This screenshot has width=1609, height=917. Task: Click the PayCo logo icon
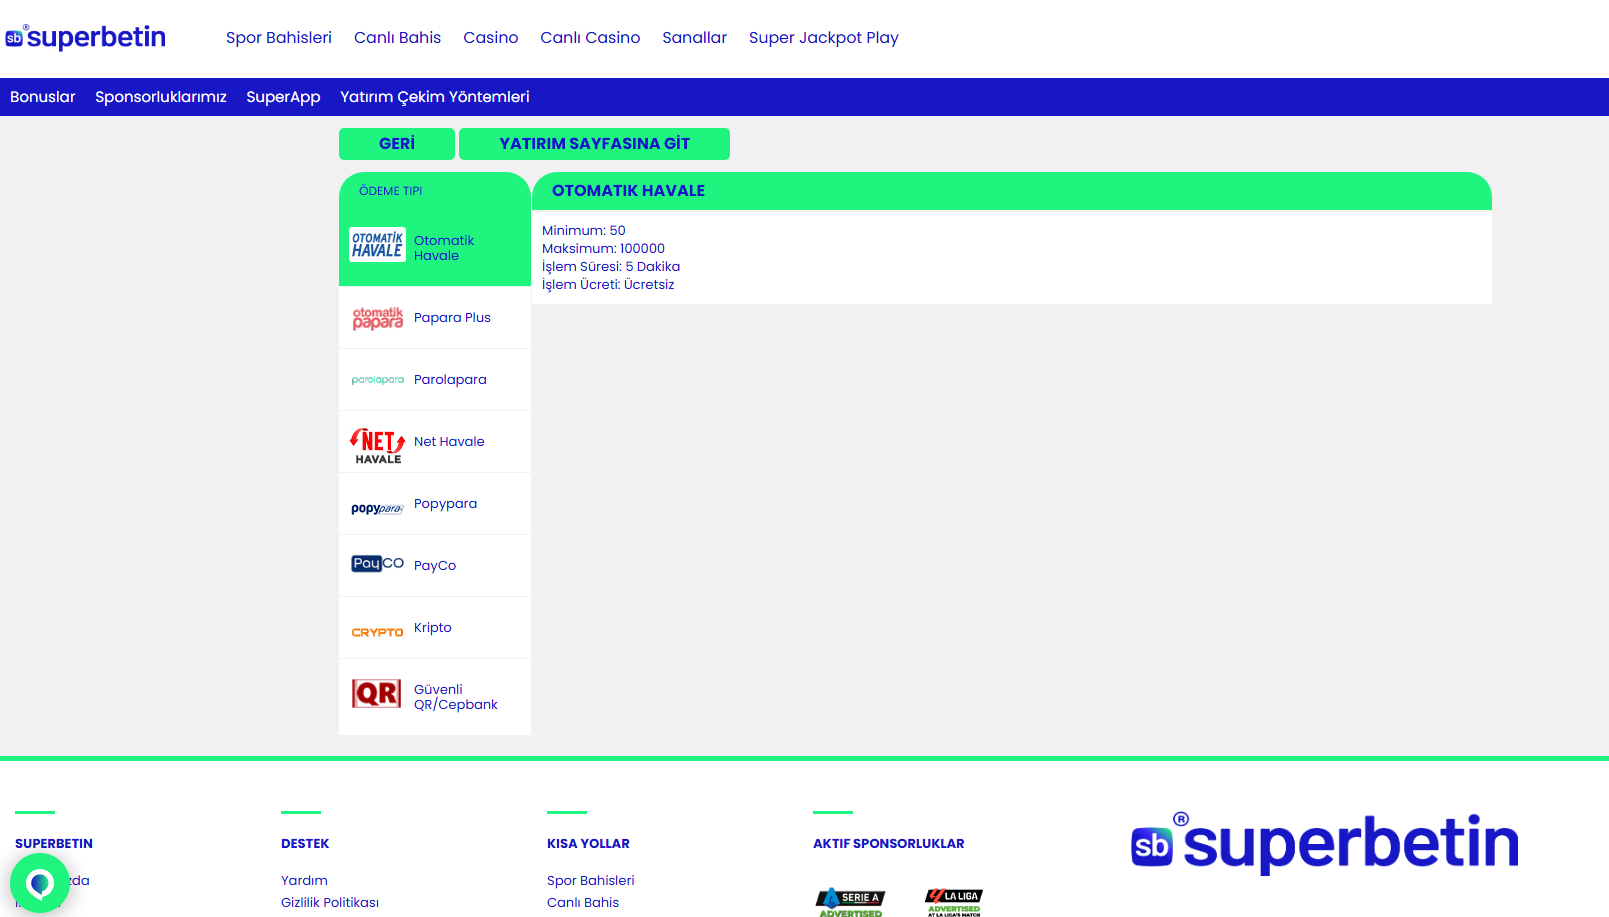[x=377, y=563]
